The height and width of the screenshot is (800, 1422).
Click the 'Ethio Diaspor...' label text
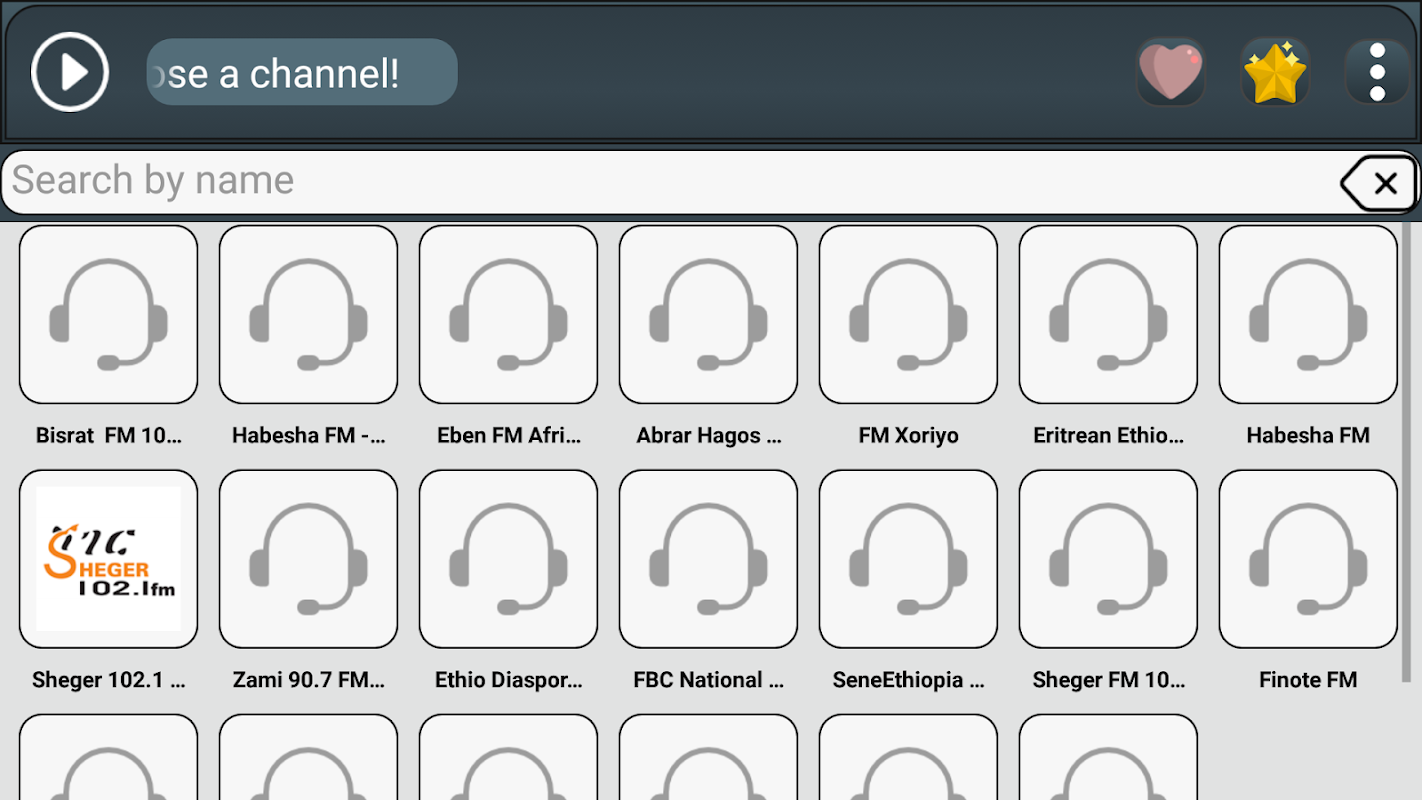pos(509,680)
